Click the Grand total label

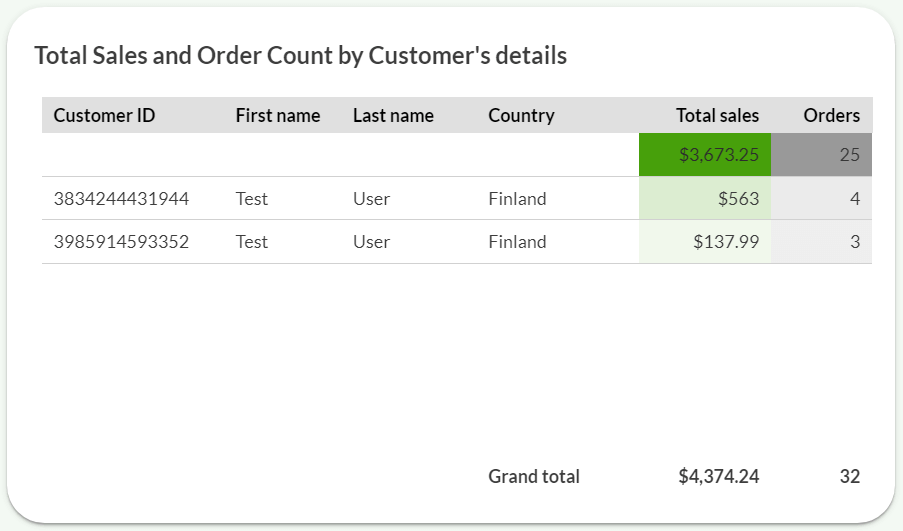[x=534, y=476]
